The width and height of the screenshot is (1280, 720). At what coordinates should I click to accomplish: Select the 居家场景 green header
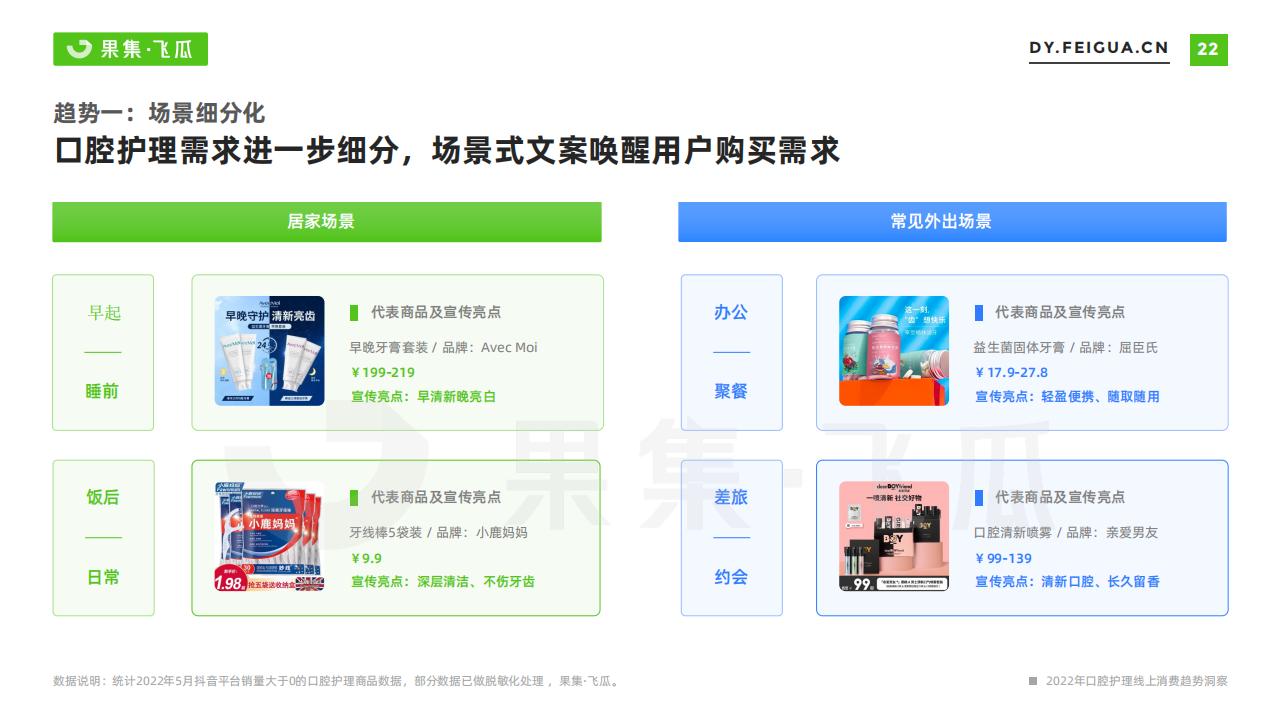click(x=327, y=222)
